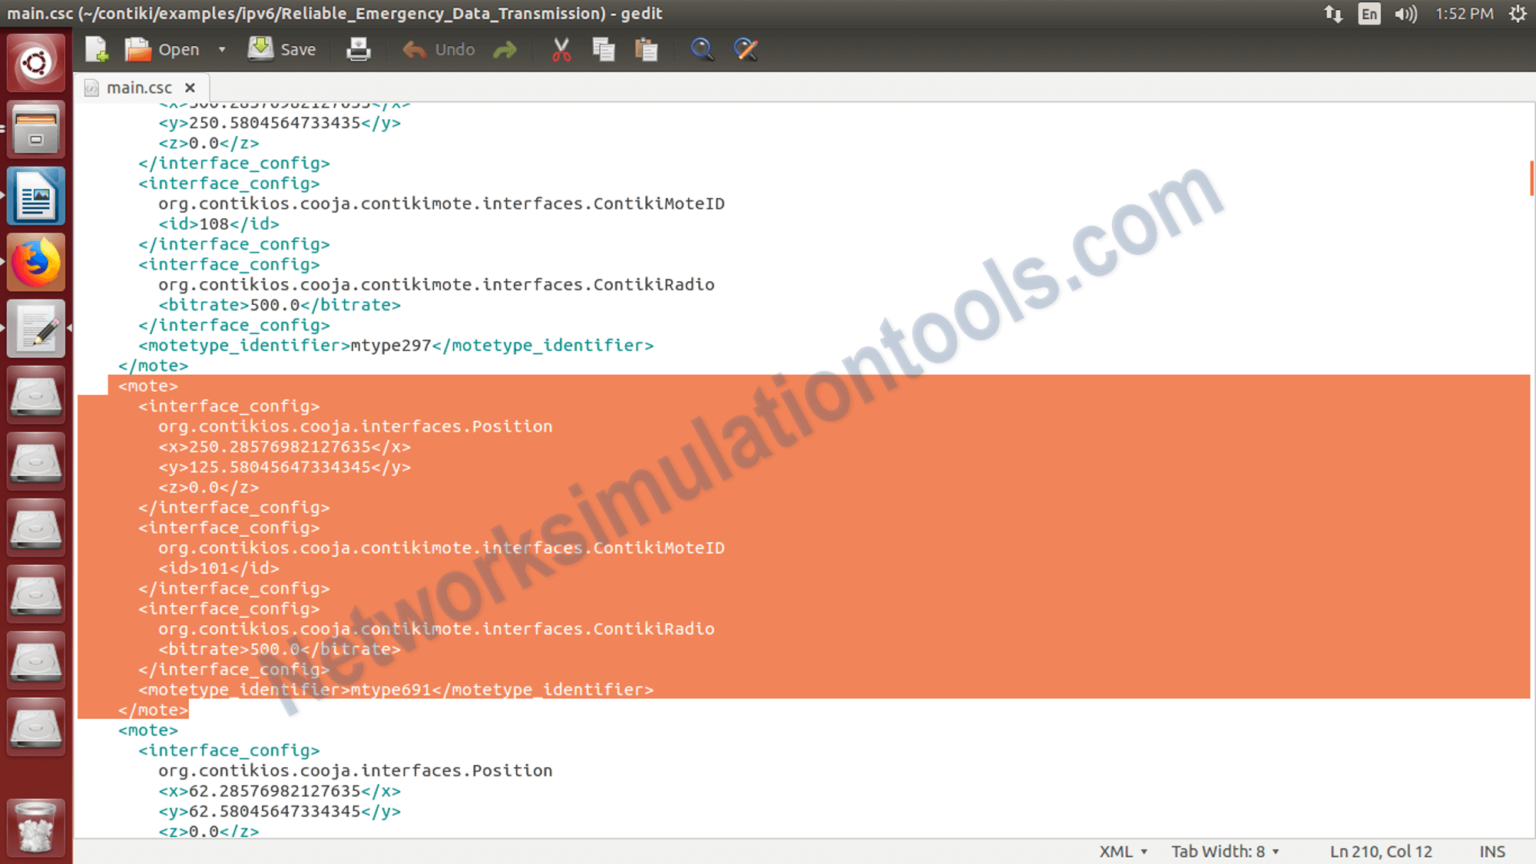Change Tab Width from the dropdown
The height and width of the screenshot is (864, 1536).
(x=1225, y=851)
